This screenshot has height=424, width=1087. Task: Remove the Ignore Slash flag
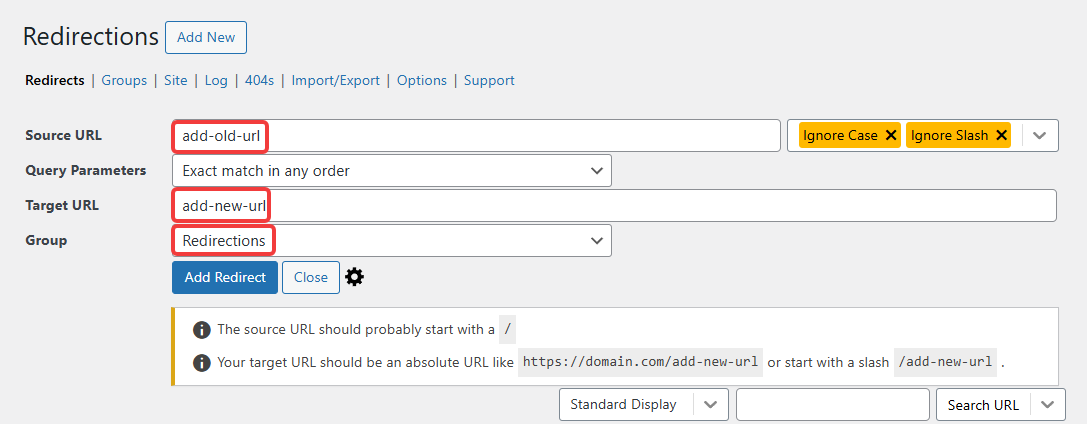tap(1001, 136)
